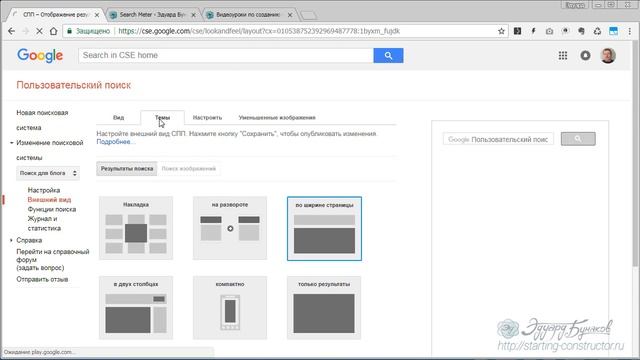
Task: Open the lightning bolt extension icon
Action: 533,31
